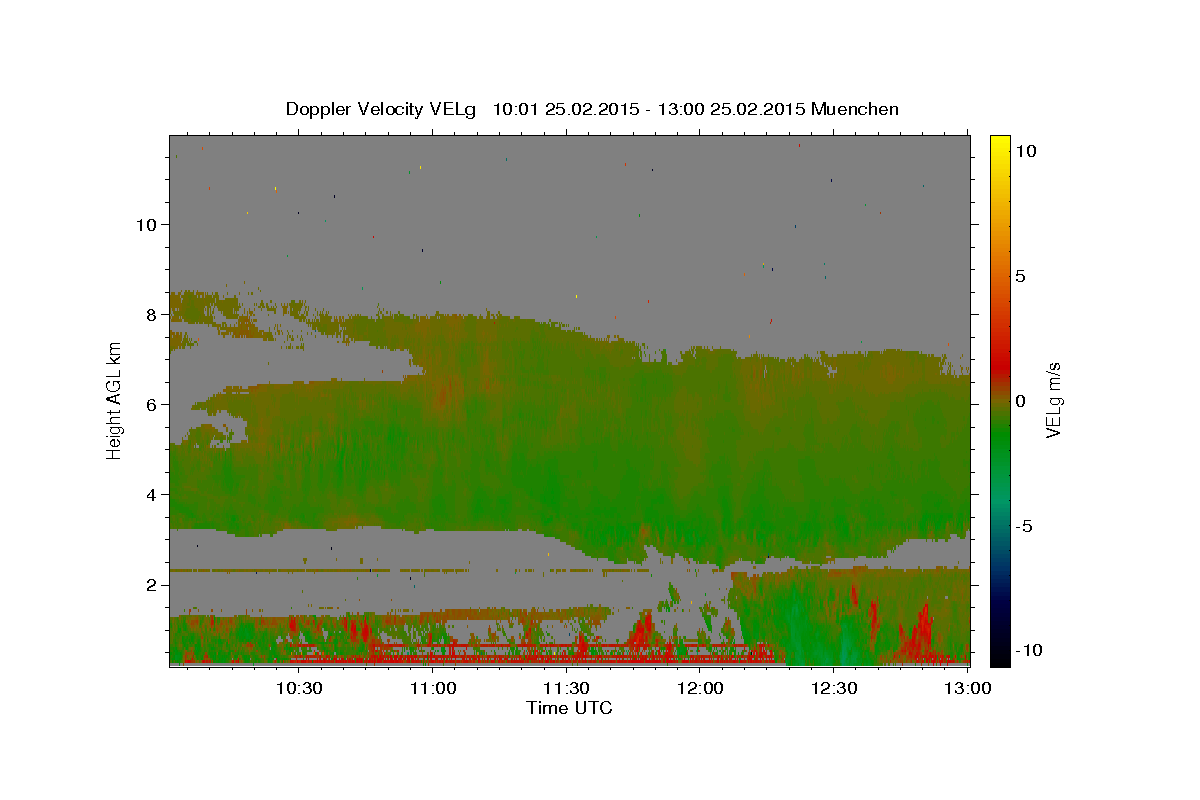
Task: Click the plot title 'Doppler Velocity VELg'
Action: [382, 109]
